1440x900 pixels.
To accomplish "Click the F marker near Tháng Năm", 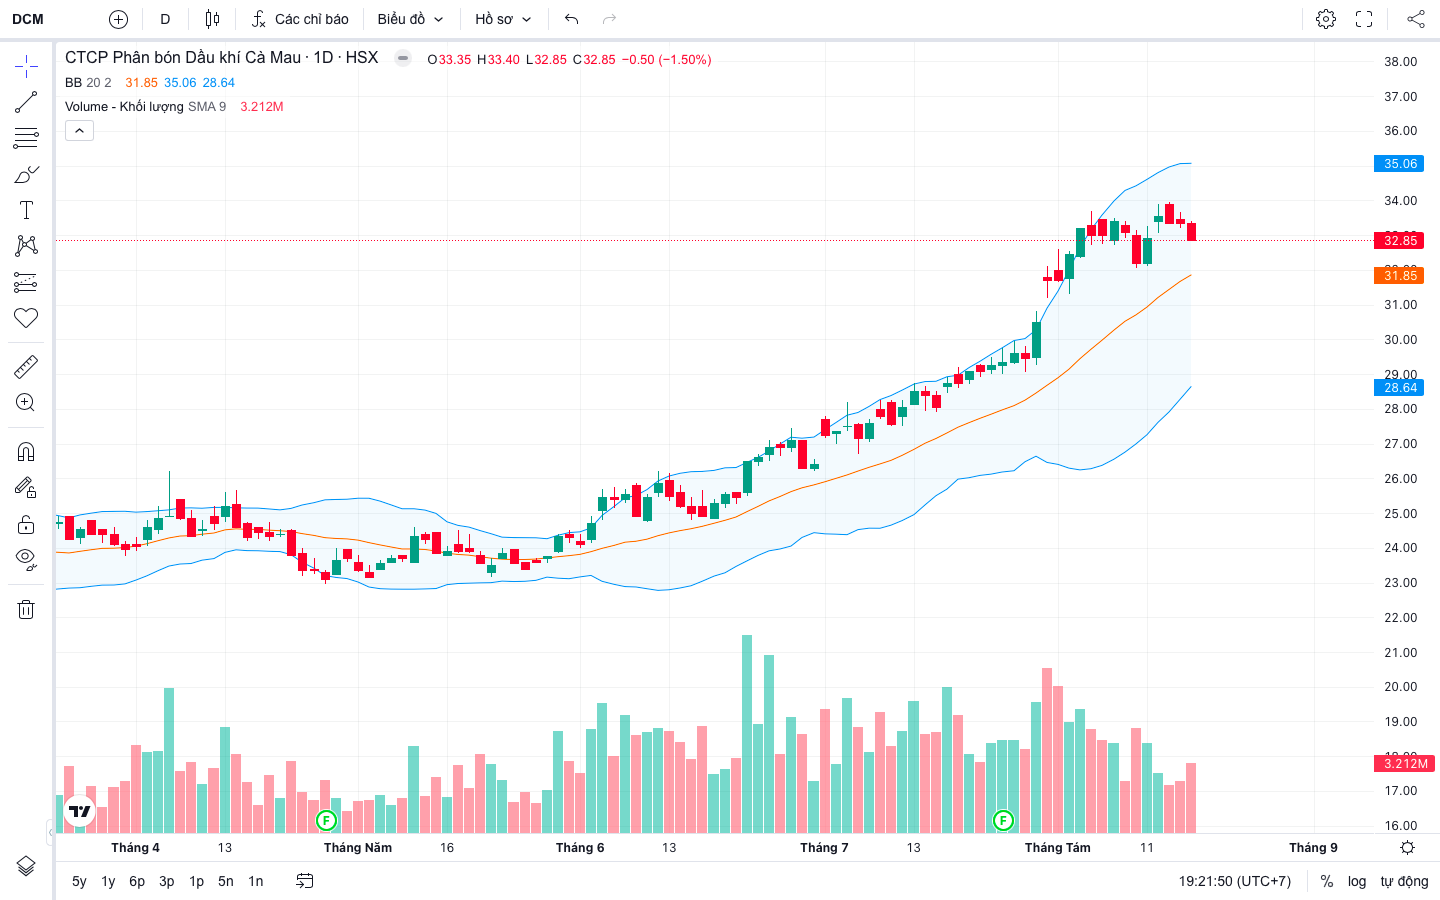I will (x=326, y=821).
